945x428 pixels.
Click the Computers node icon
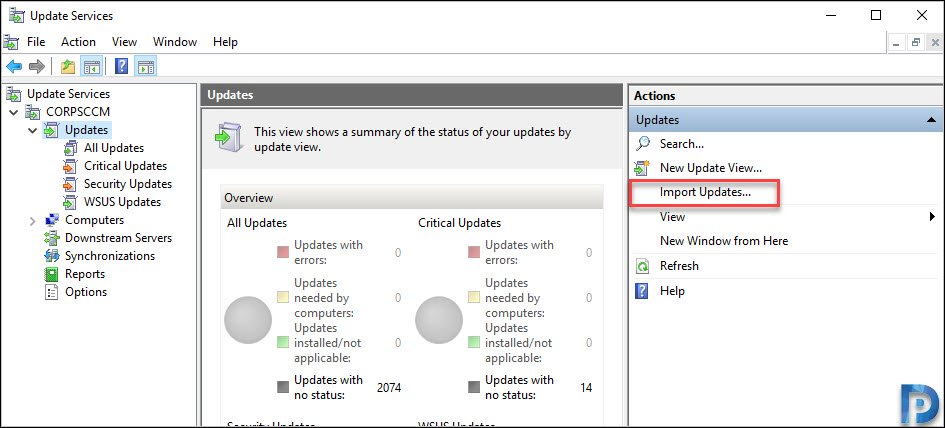pos(52,221)
